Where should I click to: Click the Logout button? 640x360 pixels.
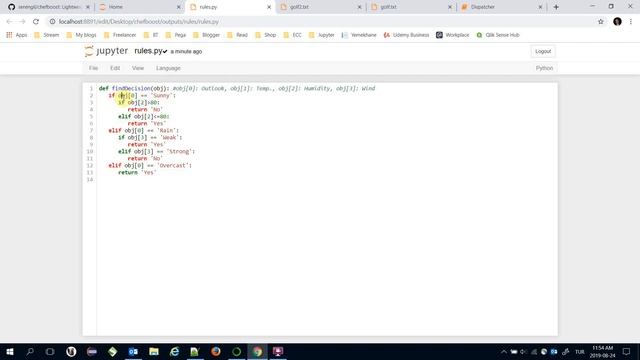click(x=543, y=51)
